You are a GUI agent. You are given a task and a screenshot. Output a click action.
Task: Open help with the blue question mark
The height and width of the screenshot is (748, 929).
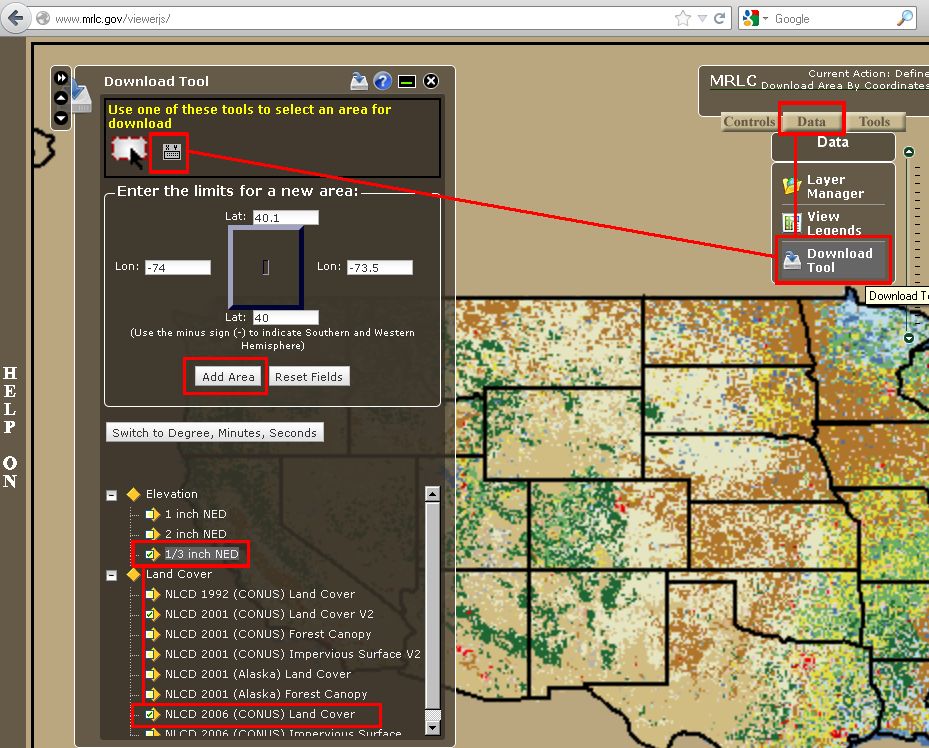coord(383,81)
